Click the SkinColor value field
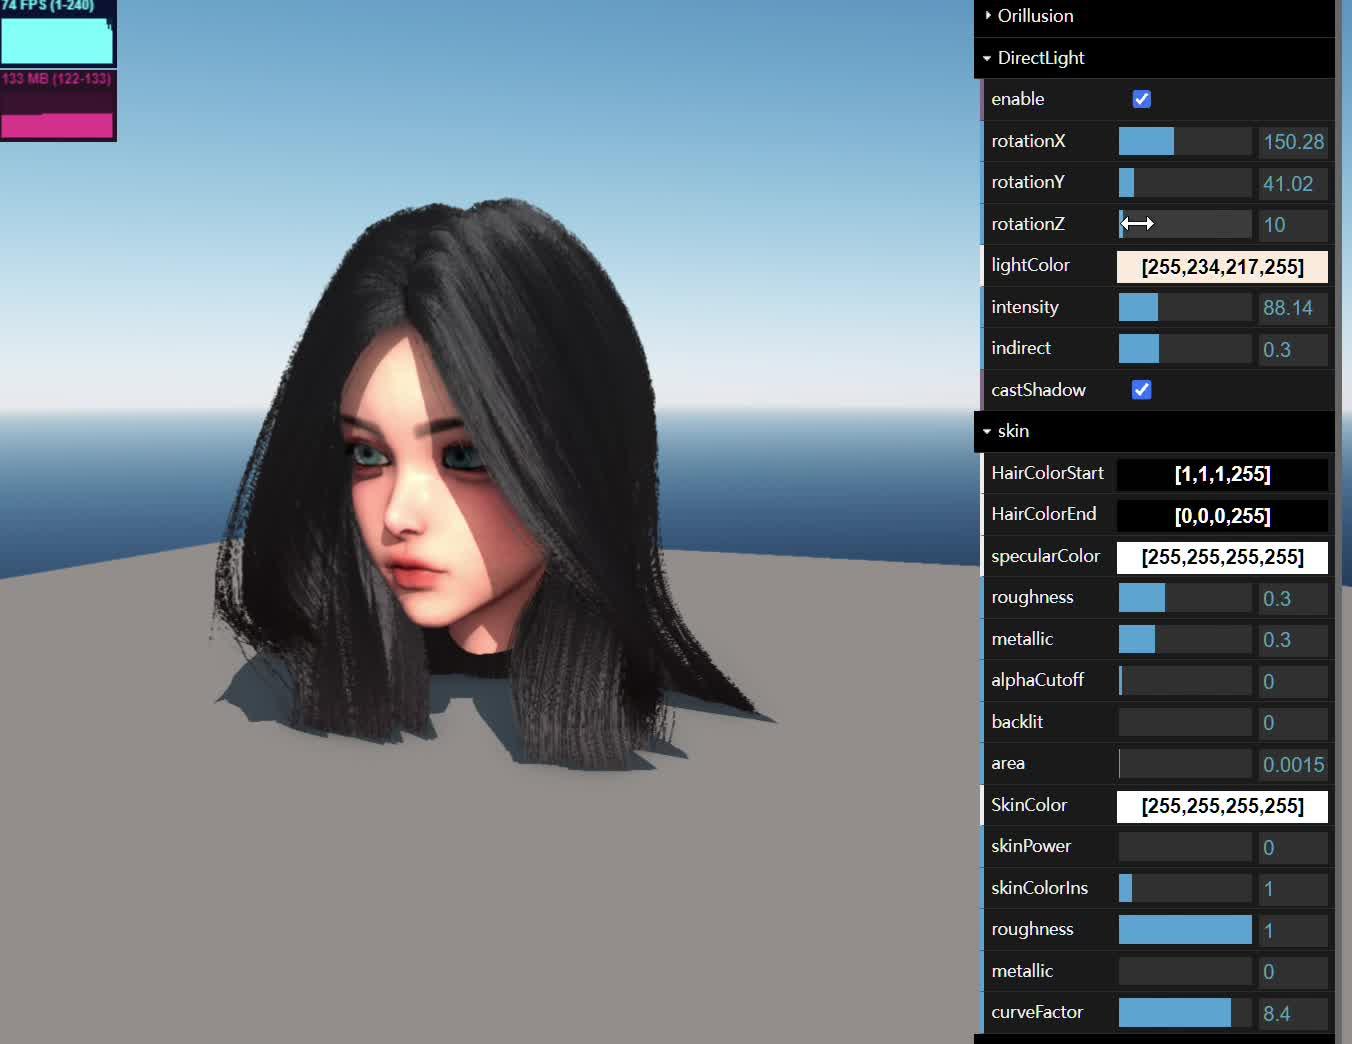 coord(1222,806)
